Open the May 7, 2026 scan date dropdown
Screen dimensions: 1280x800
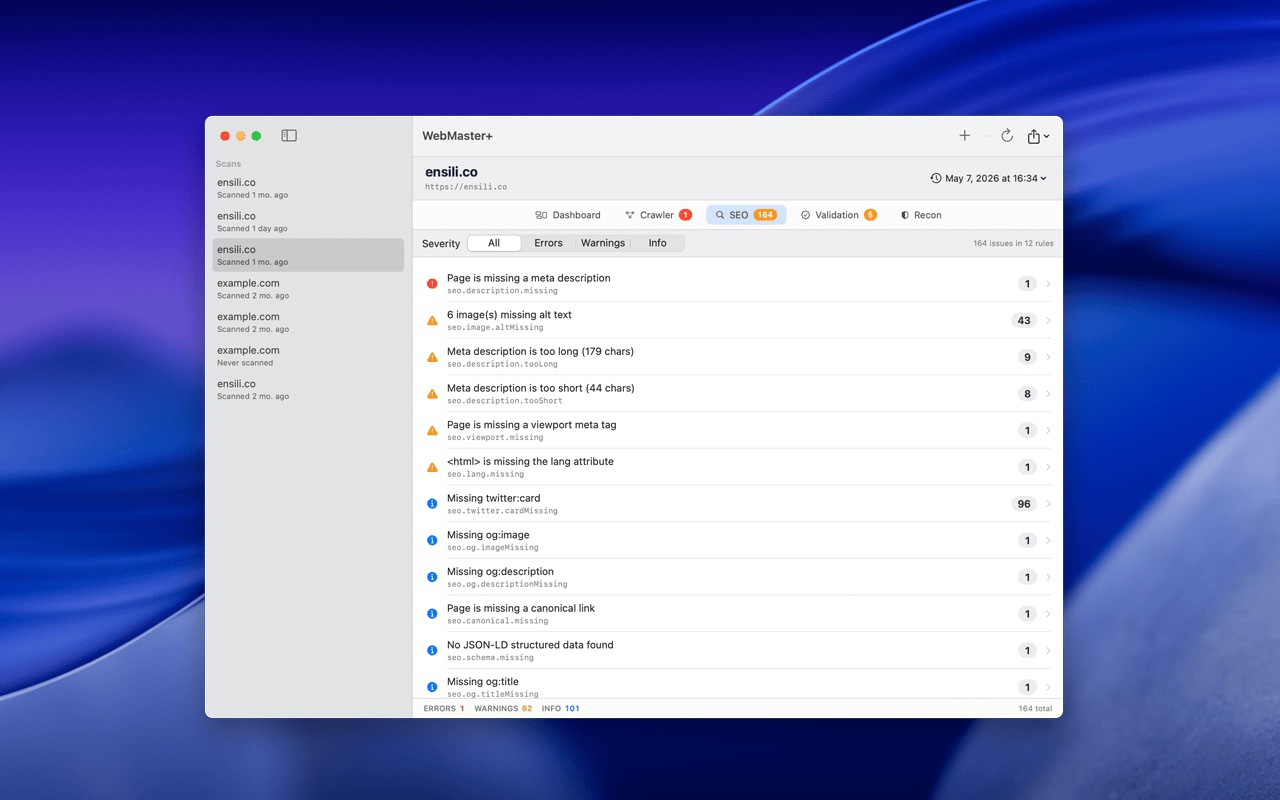[988, 178]
